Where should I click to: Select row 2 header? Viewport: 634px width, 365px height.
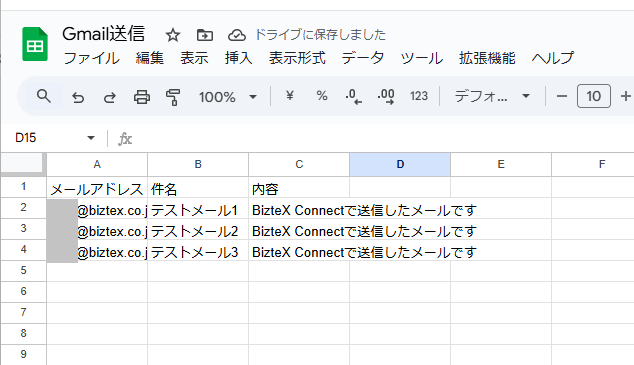23,208
